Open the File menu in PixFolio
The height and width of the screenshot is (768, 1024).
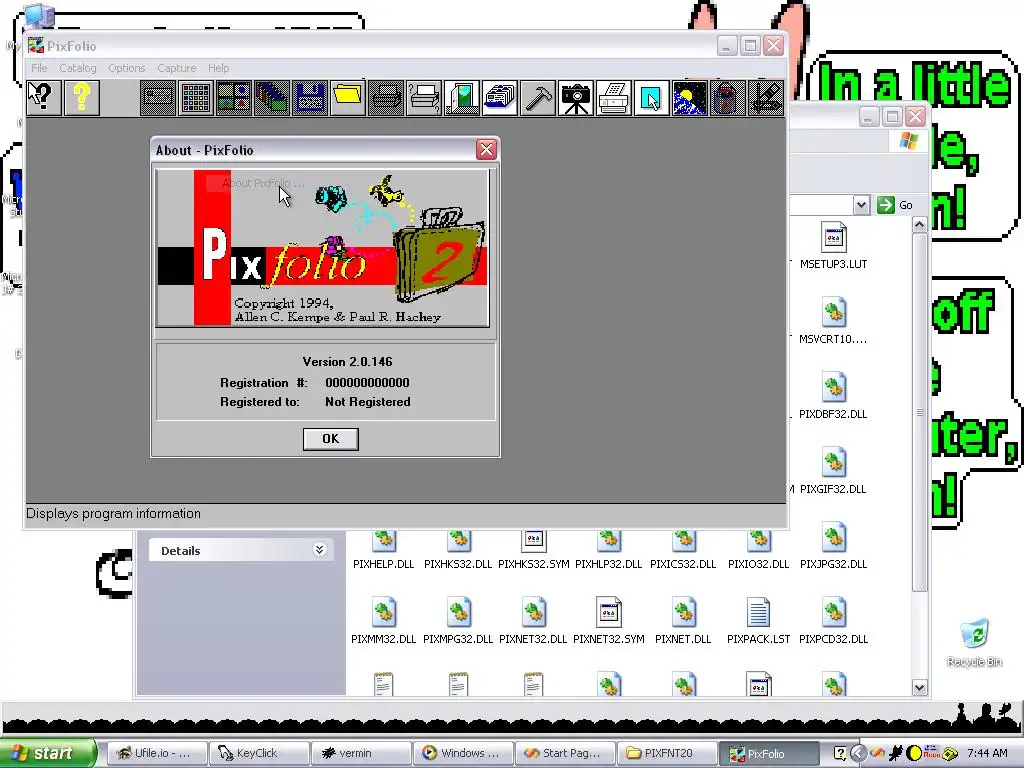coord(39,68)
